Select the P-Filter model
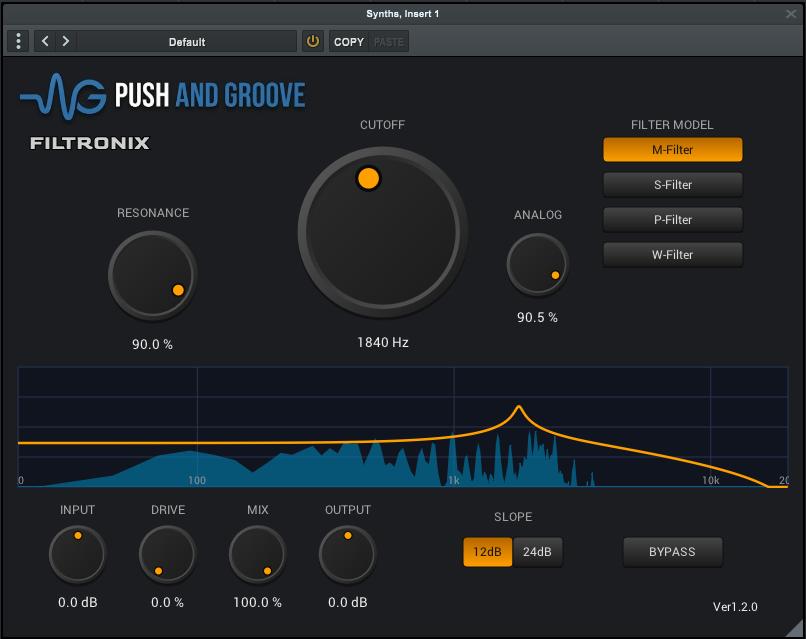 (672, 220)
